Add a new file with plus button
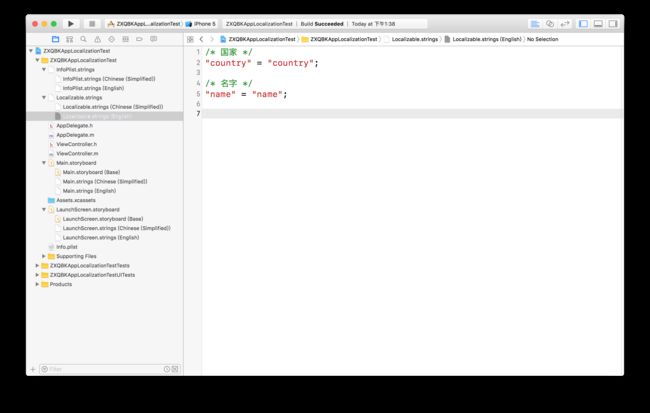 pyautogui.click(x=33, y=369)
